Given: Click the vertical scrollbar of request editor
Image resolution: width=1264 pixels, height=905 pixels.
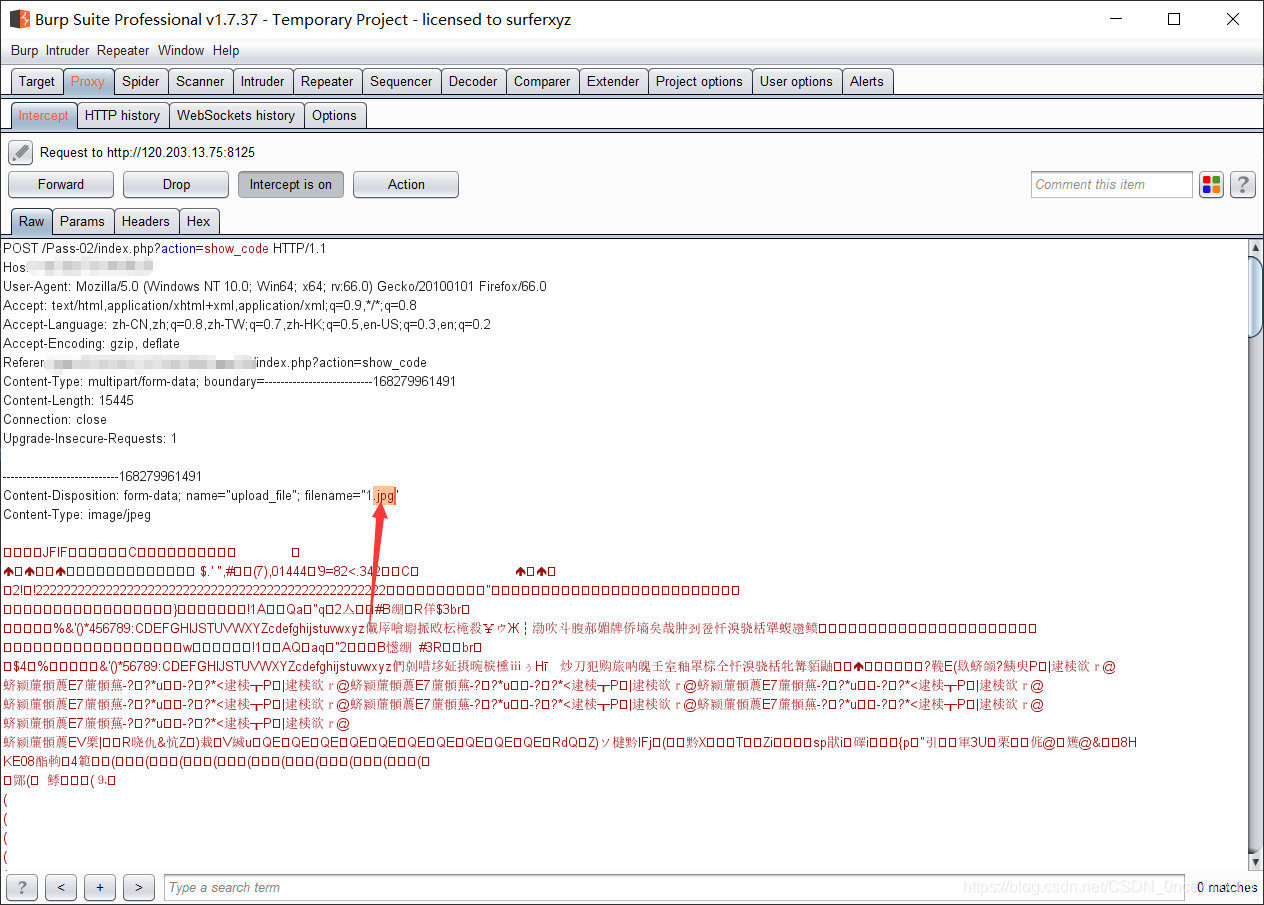Looking at the screenshot, I should 1256,297.
